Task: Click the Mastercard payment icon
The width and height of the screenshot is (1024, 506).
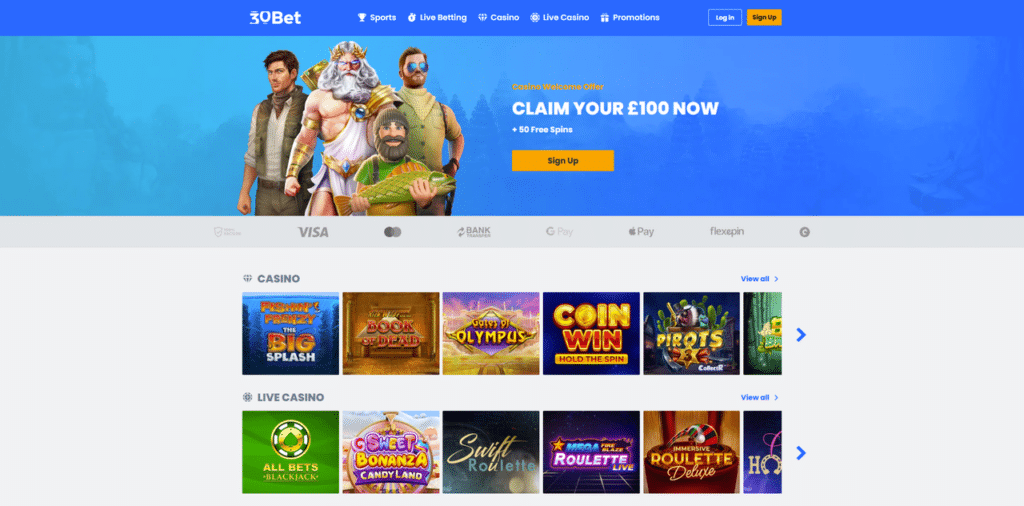Action: [392, 232]
